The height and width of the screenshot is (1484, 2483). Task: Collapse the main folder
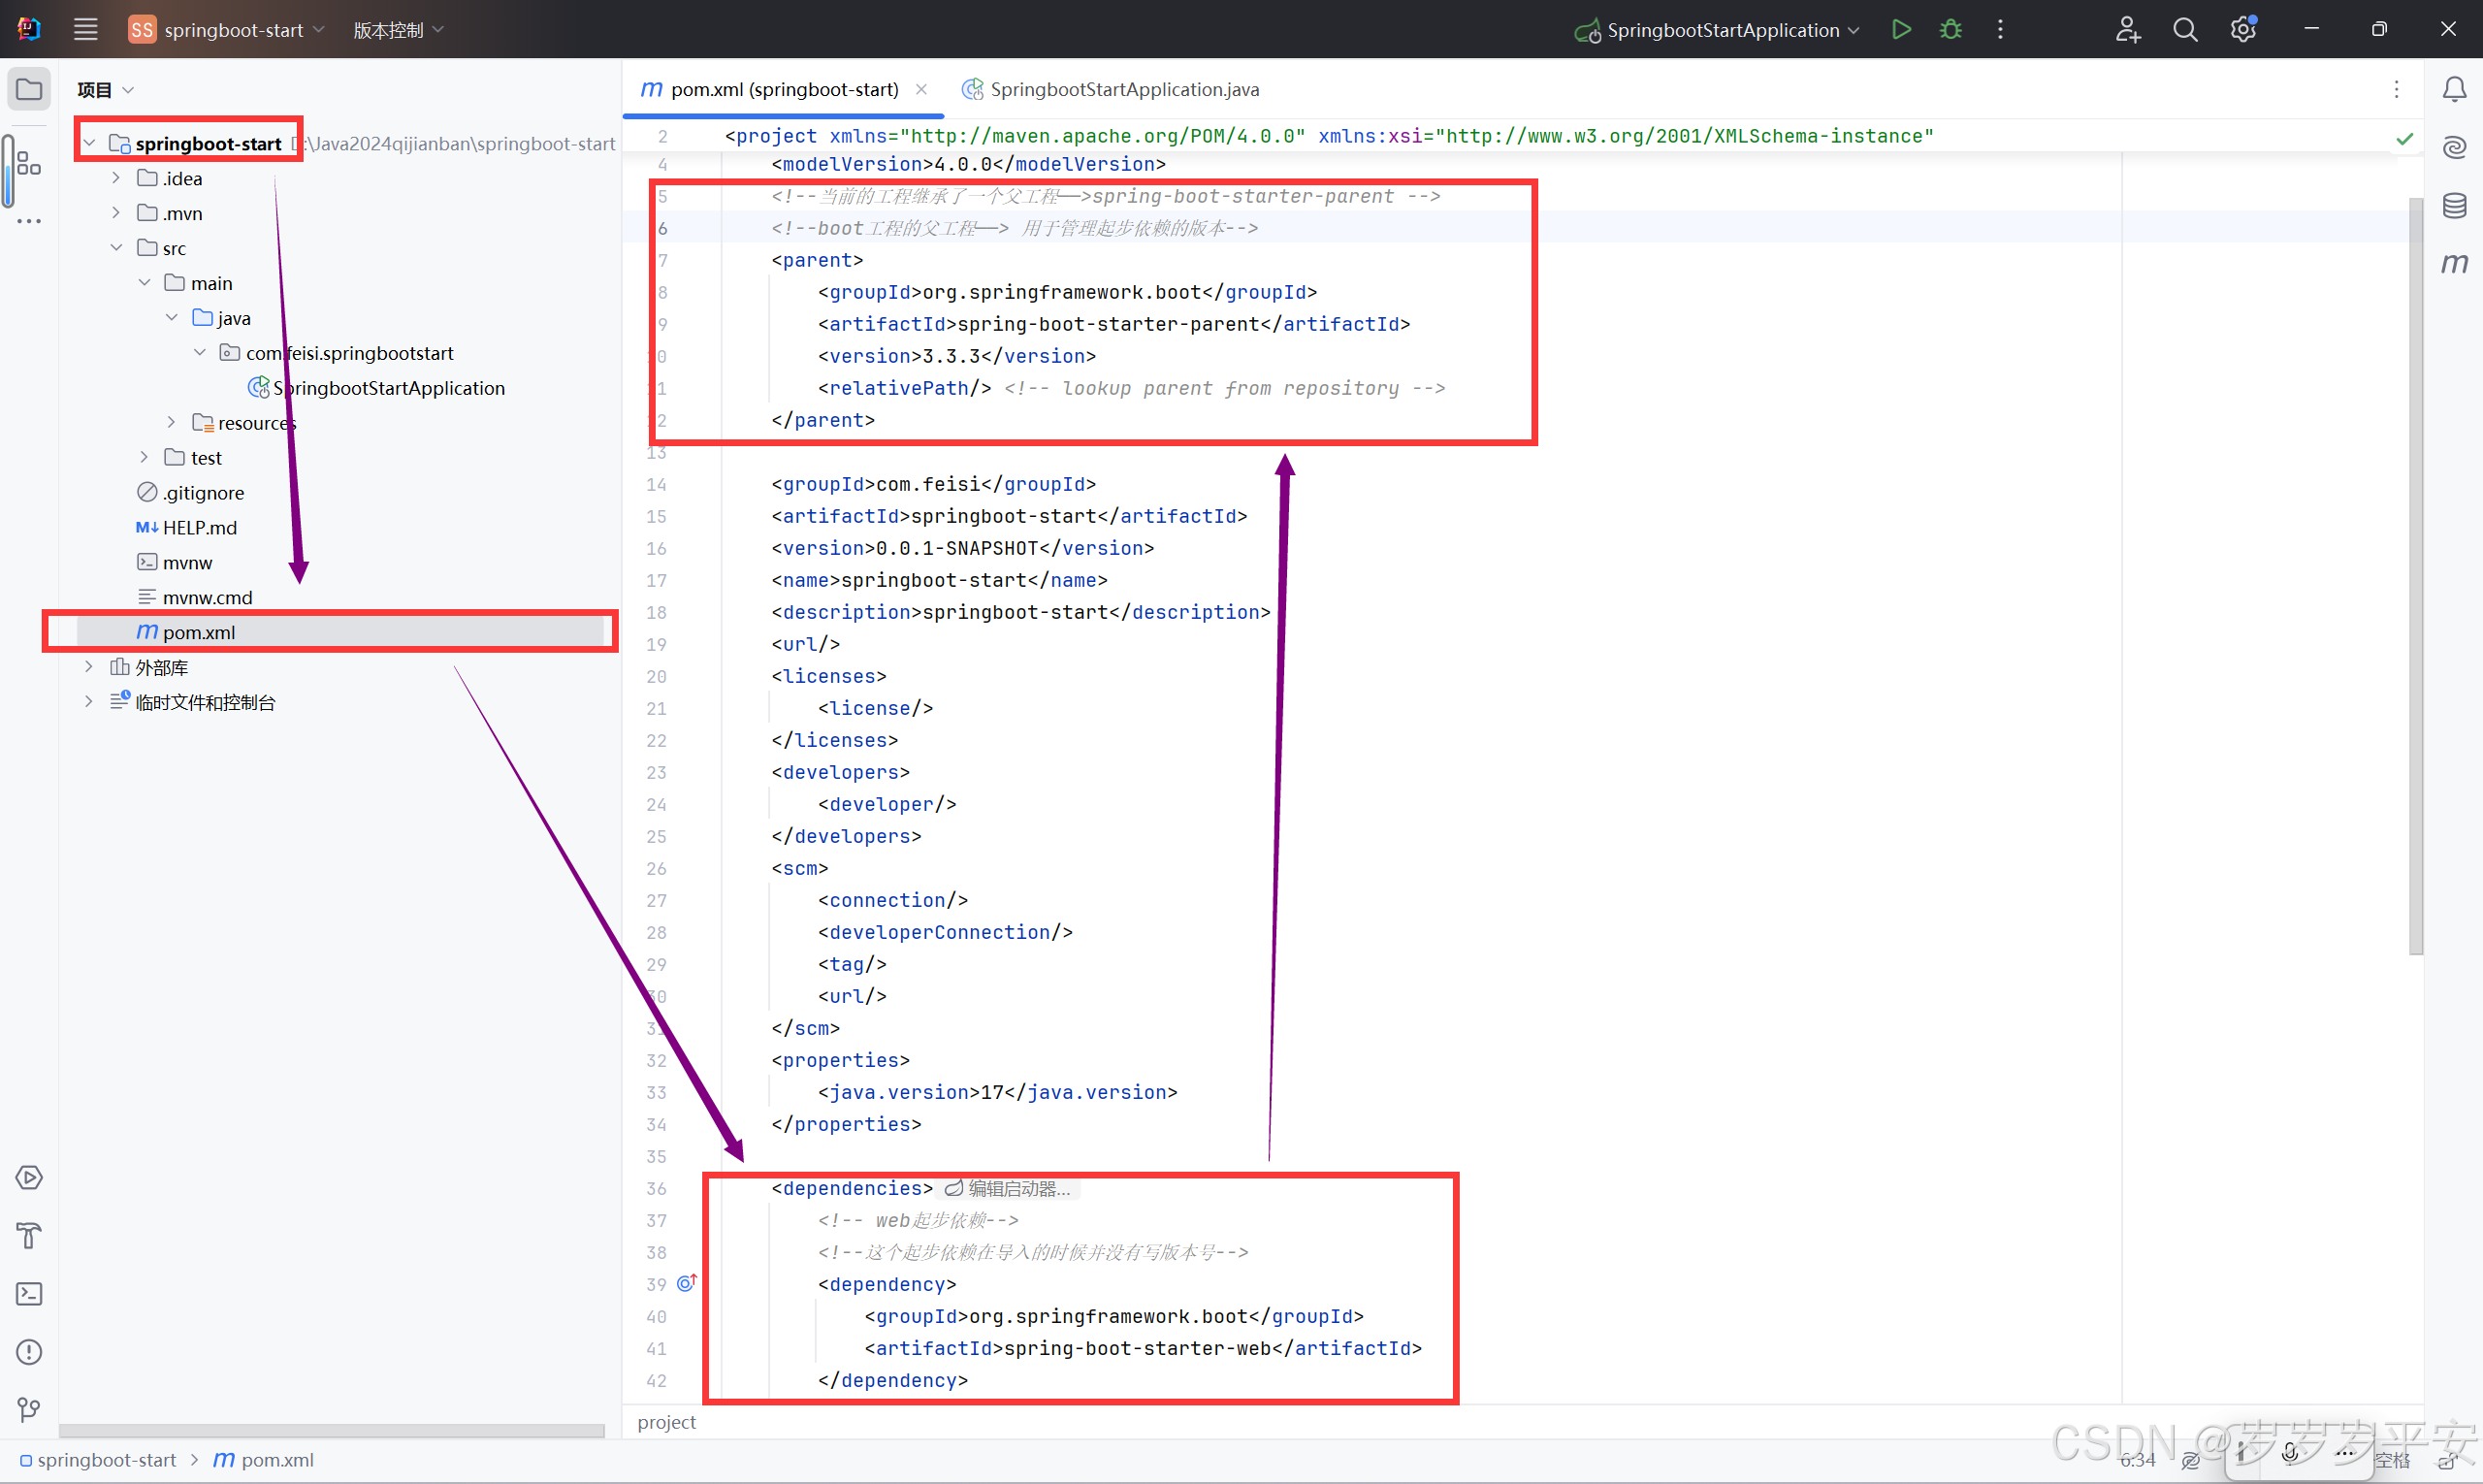[x=144, y=283]
